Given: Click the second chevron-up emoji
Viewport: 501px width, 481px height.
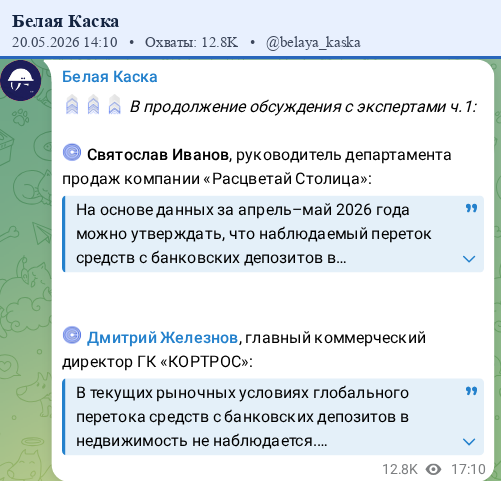Looking at the screenshot, I should pos(93,105).
